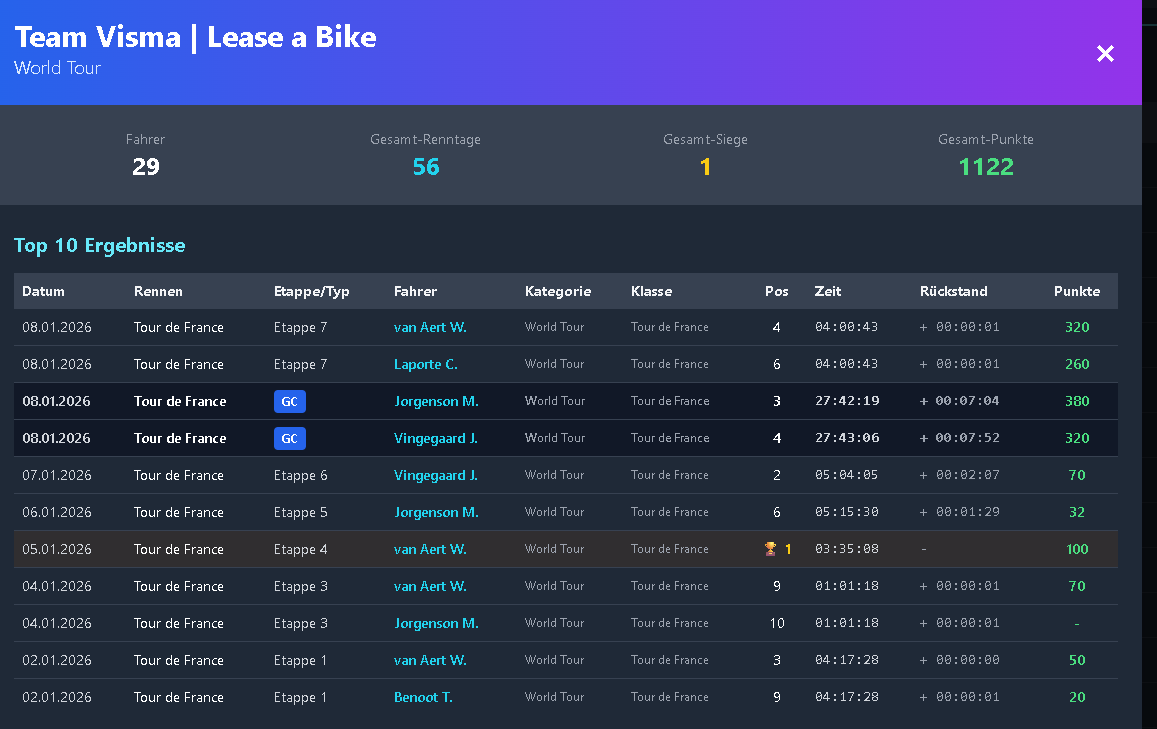Select van Aert W. in the Etappe 1 row
The image size is (1157, 729).
(430, 660)
